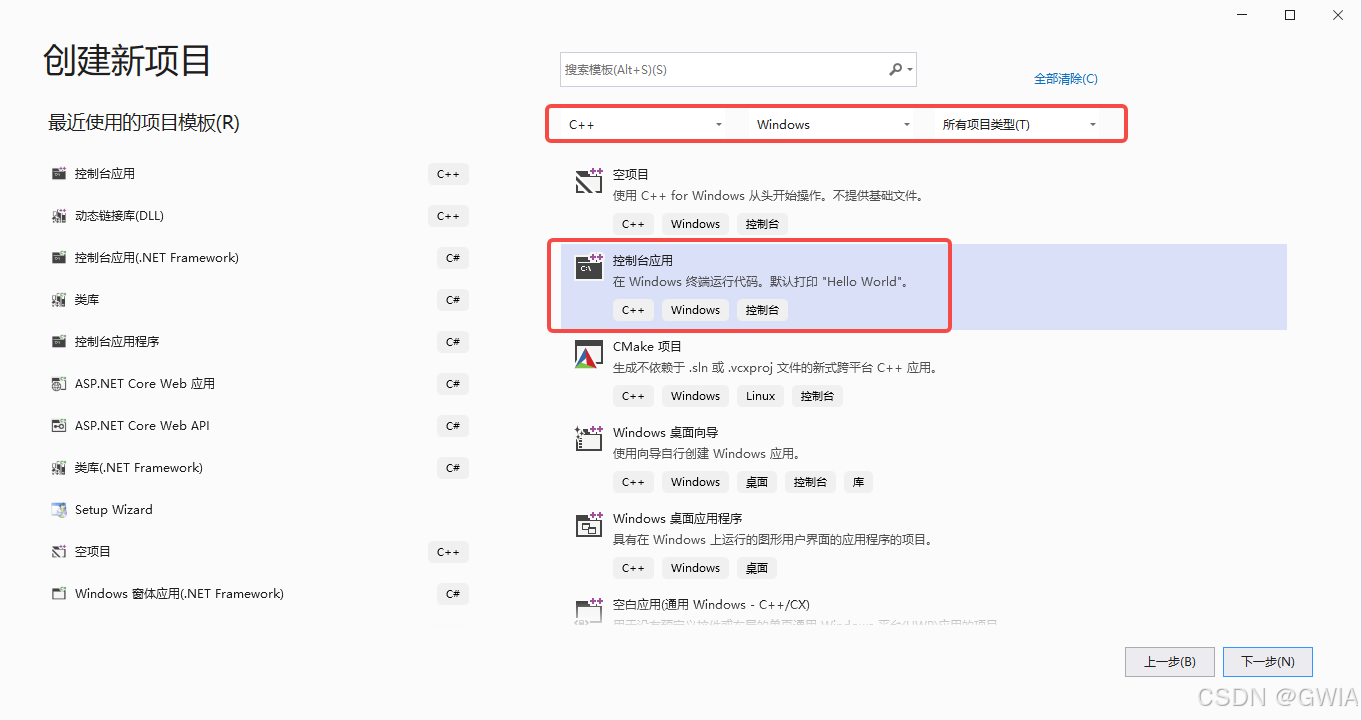Viewport: 1362px width, 720px height.
Task: Select the Windows 桌面应用程序 template title
Action: [677, 518]
